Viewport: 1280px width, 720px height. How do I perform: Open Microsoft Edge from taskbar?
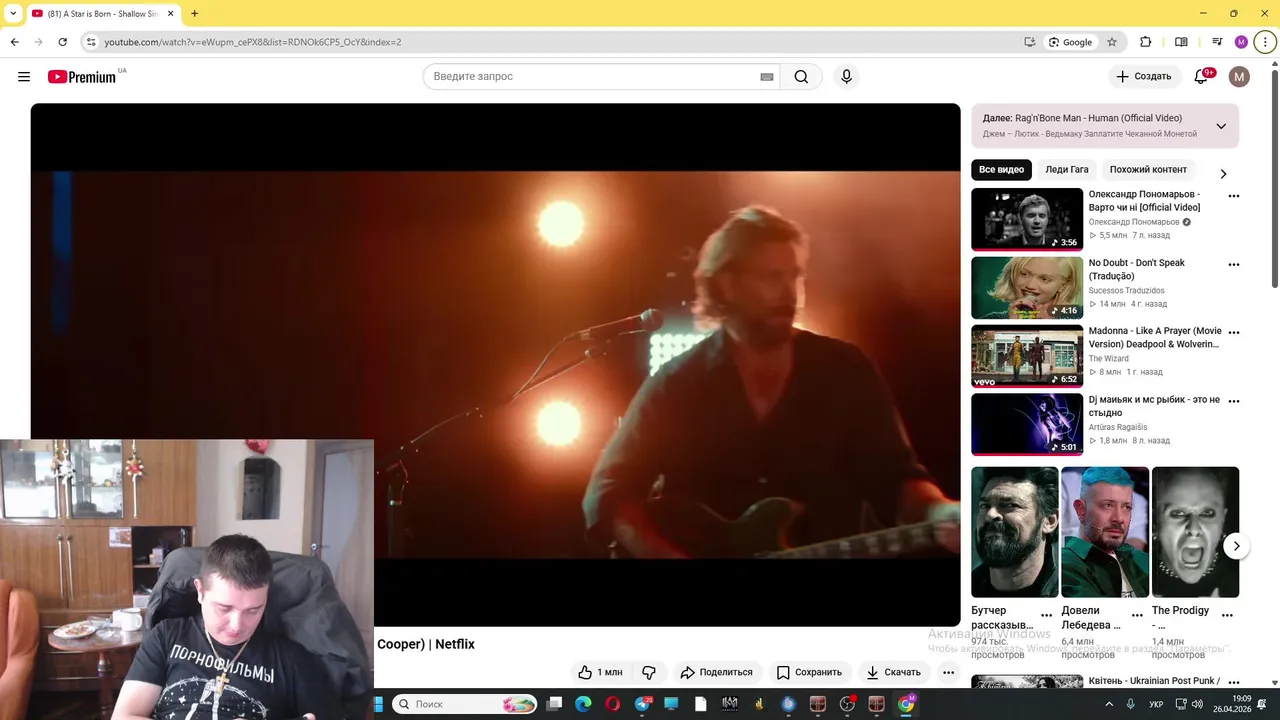pyautogui.click(x=583, y=704)
